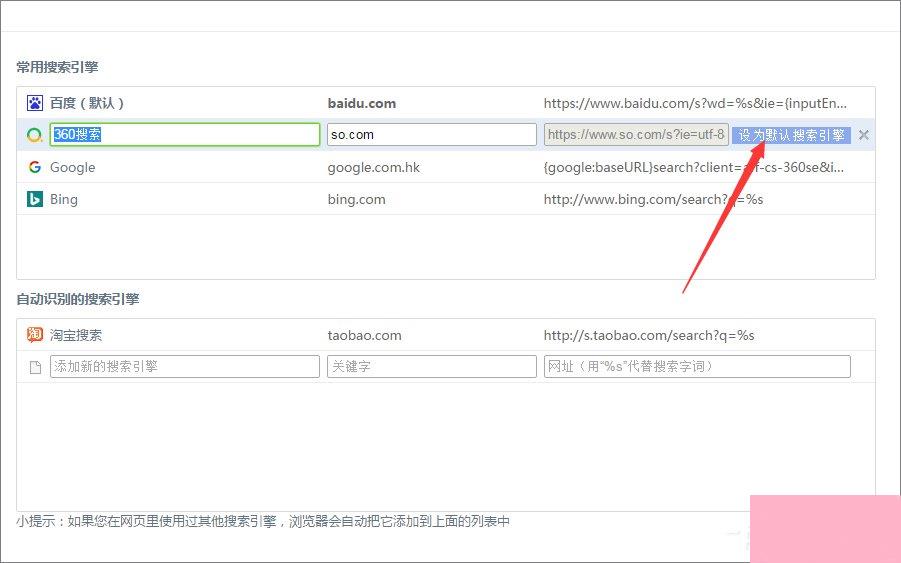Click the 小提示 hint text

tap(263, 521)
